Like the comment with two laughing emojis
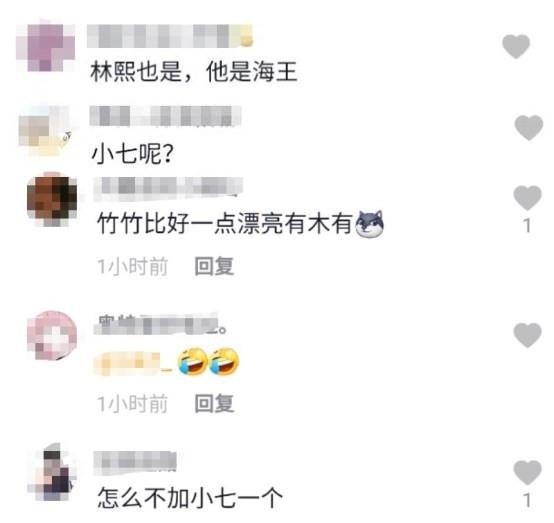Image resolution: width=554 pixels, height=523 pixels. (527, 335)
